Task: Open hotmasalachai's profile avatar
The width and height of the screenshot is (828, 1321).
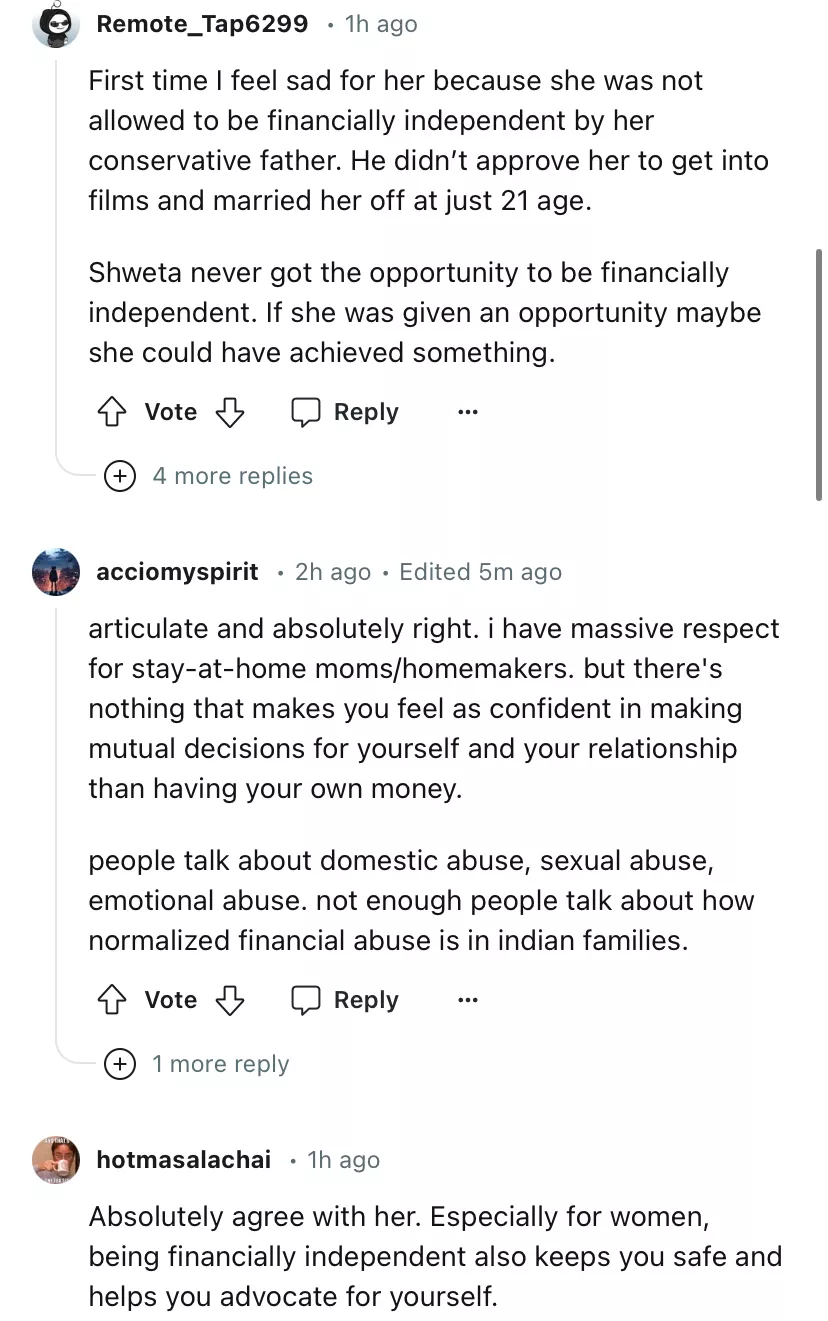Action: 56,1160
